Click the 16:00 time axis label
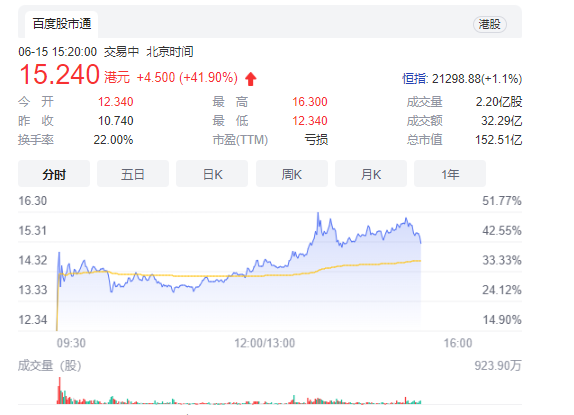Screen dimensions: 574x415 pyautogui.click(x=458, y=343)
